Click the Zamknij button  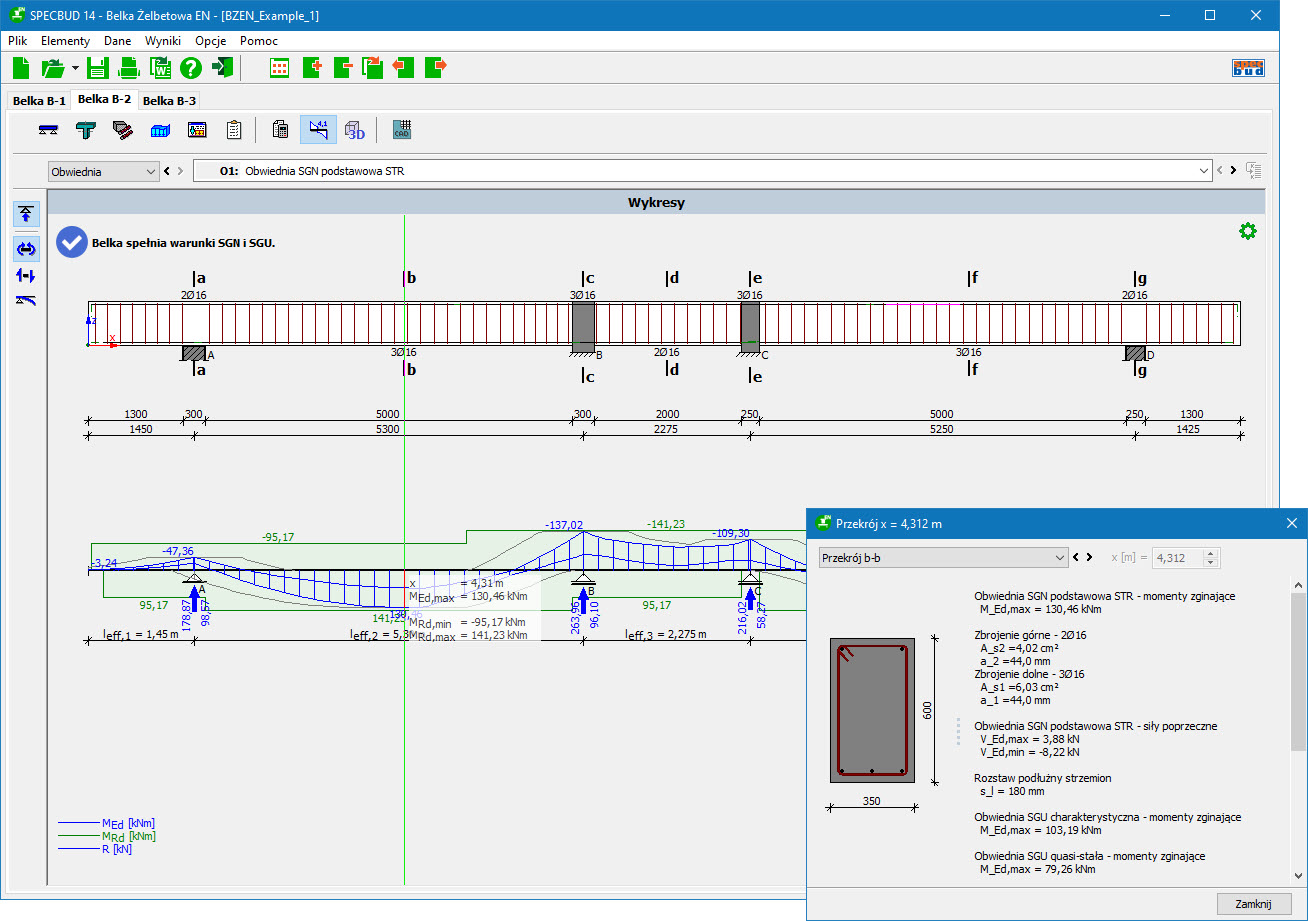pyautogui.click(x=1252, y=903)
